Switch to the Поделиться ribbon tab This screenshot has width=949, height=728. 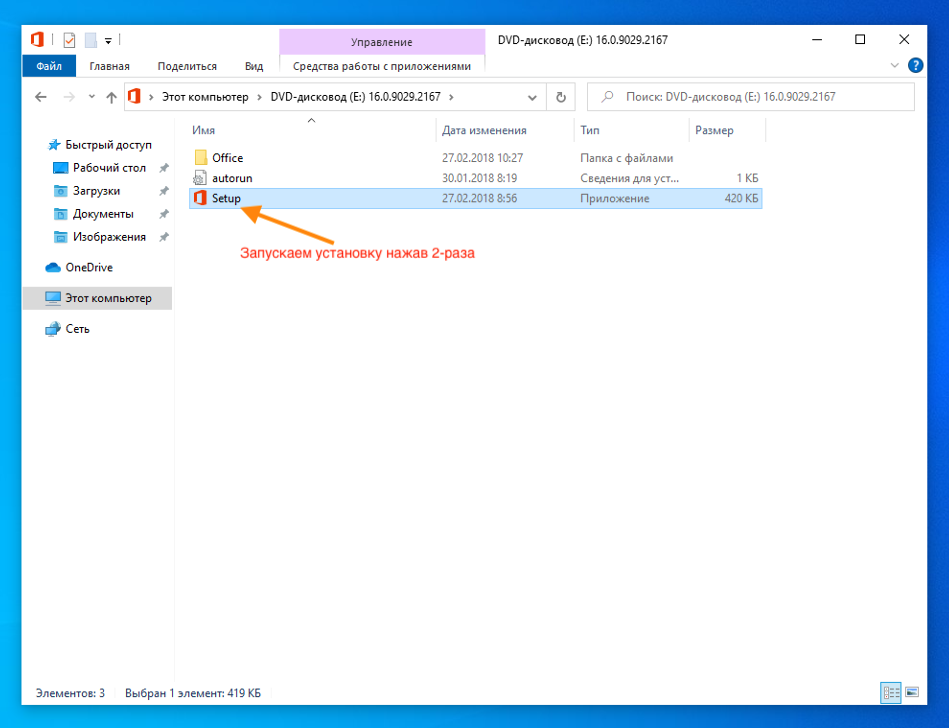(187, 66)
